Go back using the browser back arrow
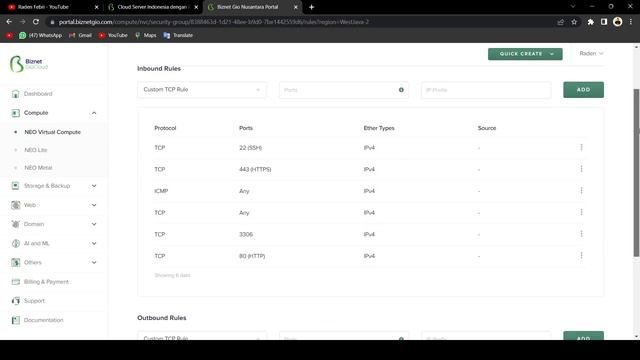The width and height of the screenshot is (640, 360). [9, 22]
